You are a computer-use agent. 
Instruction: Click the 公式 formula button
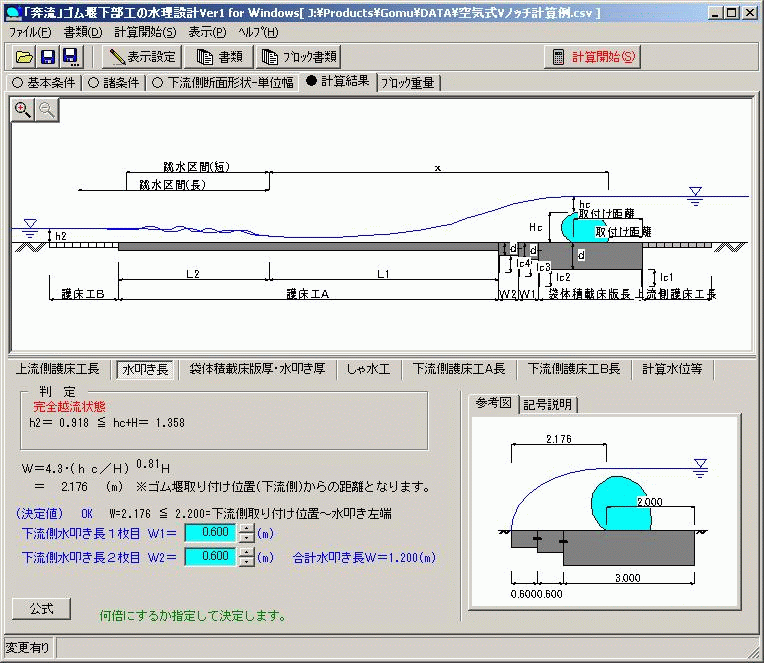41,609
